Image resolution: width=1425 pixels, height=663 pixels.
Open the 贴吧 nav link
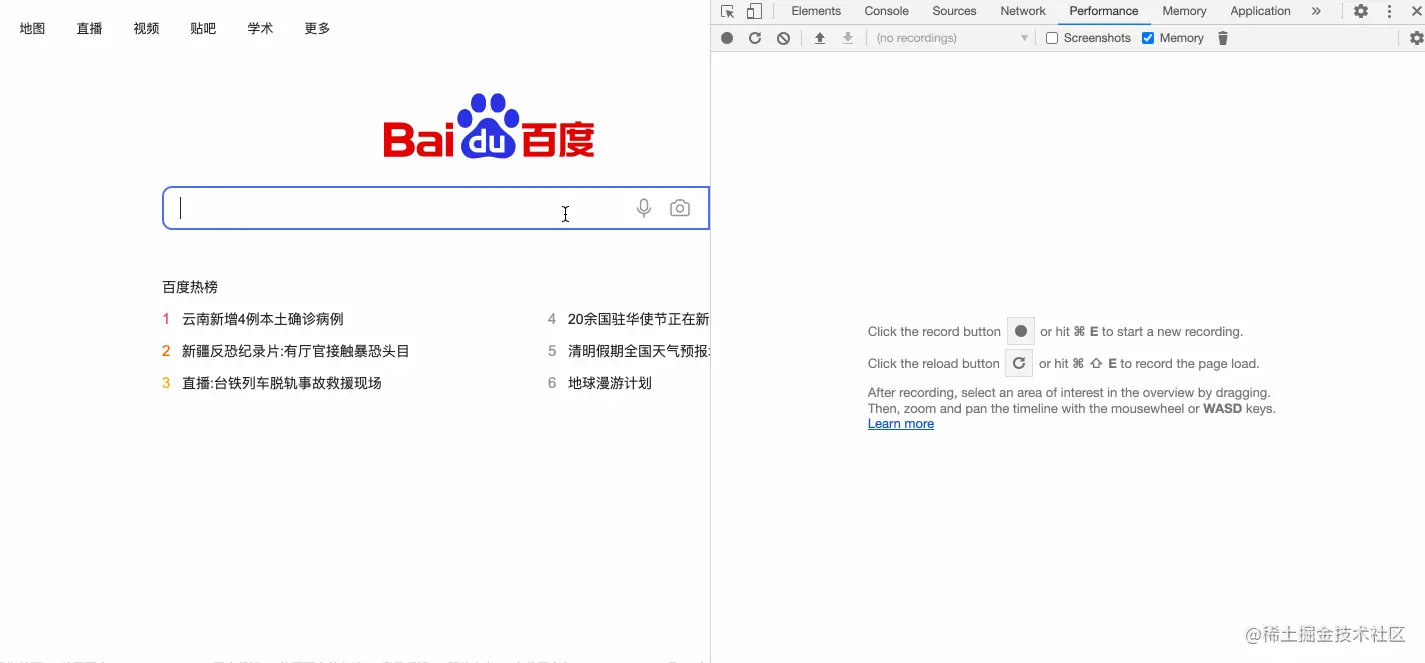(x=203, y=28)
